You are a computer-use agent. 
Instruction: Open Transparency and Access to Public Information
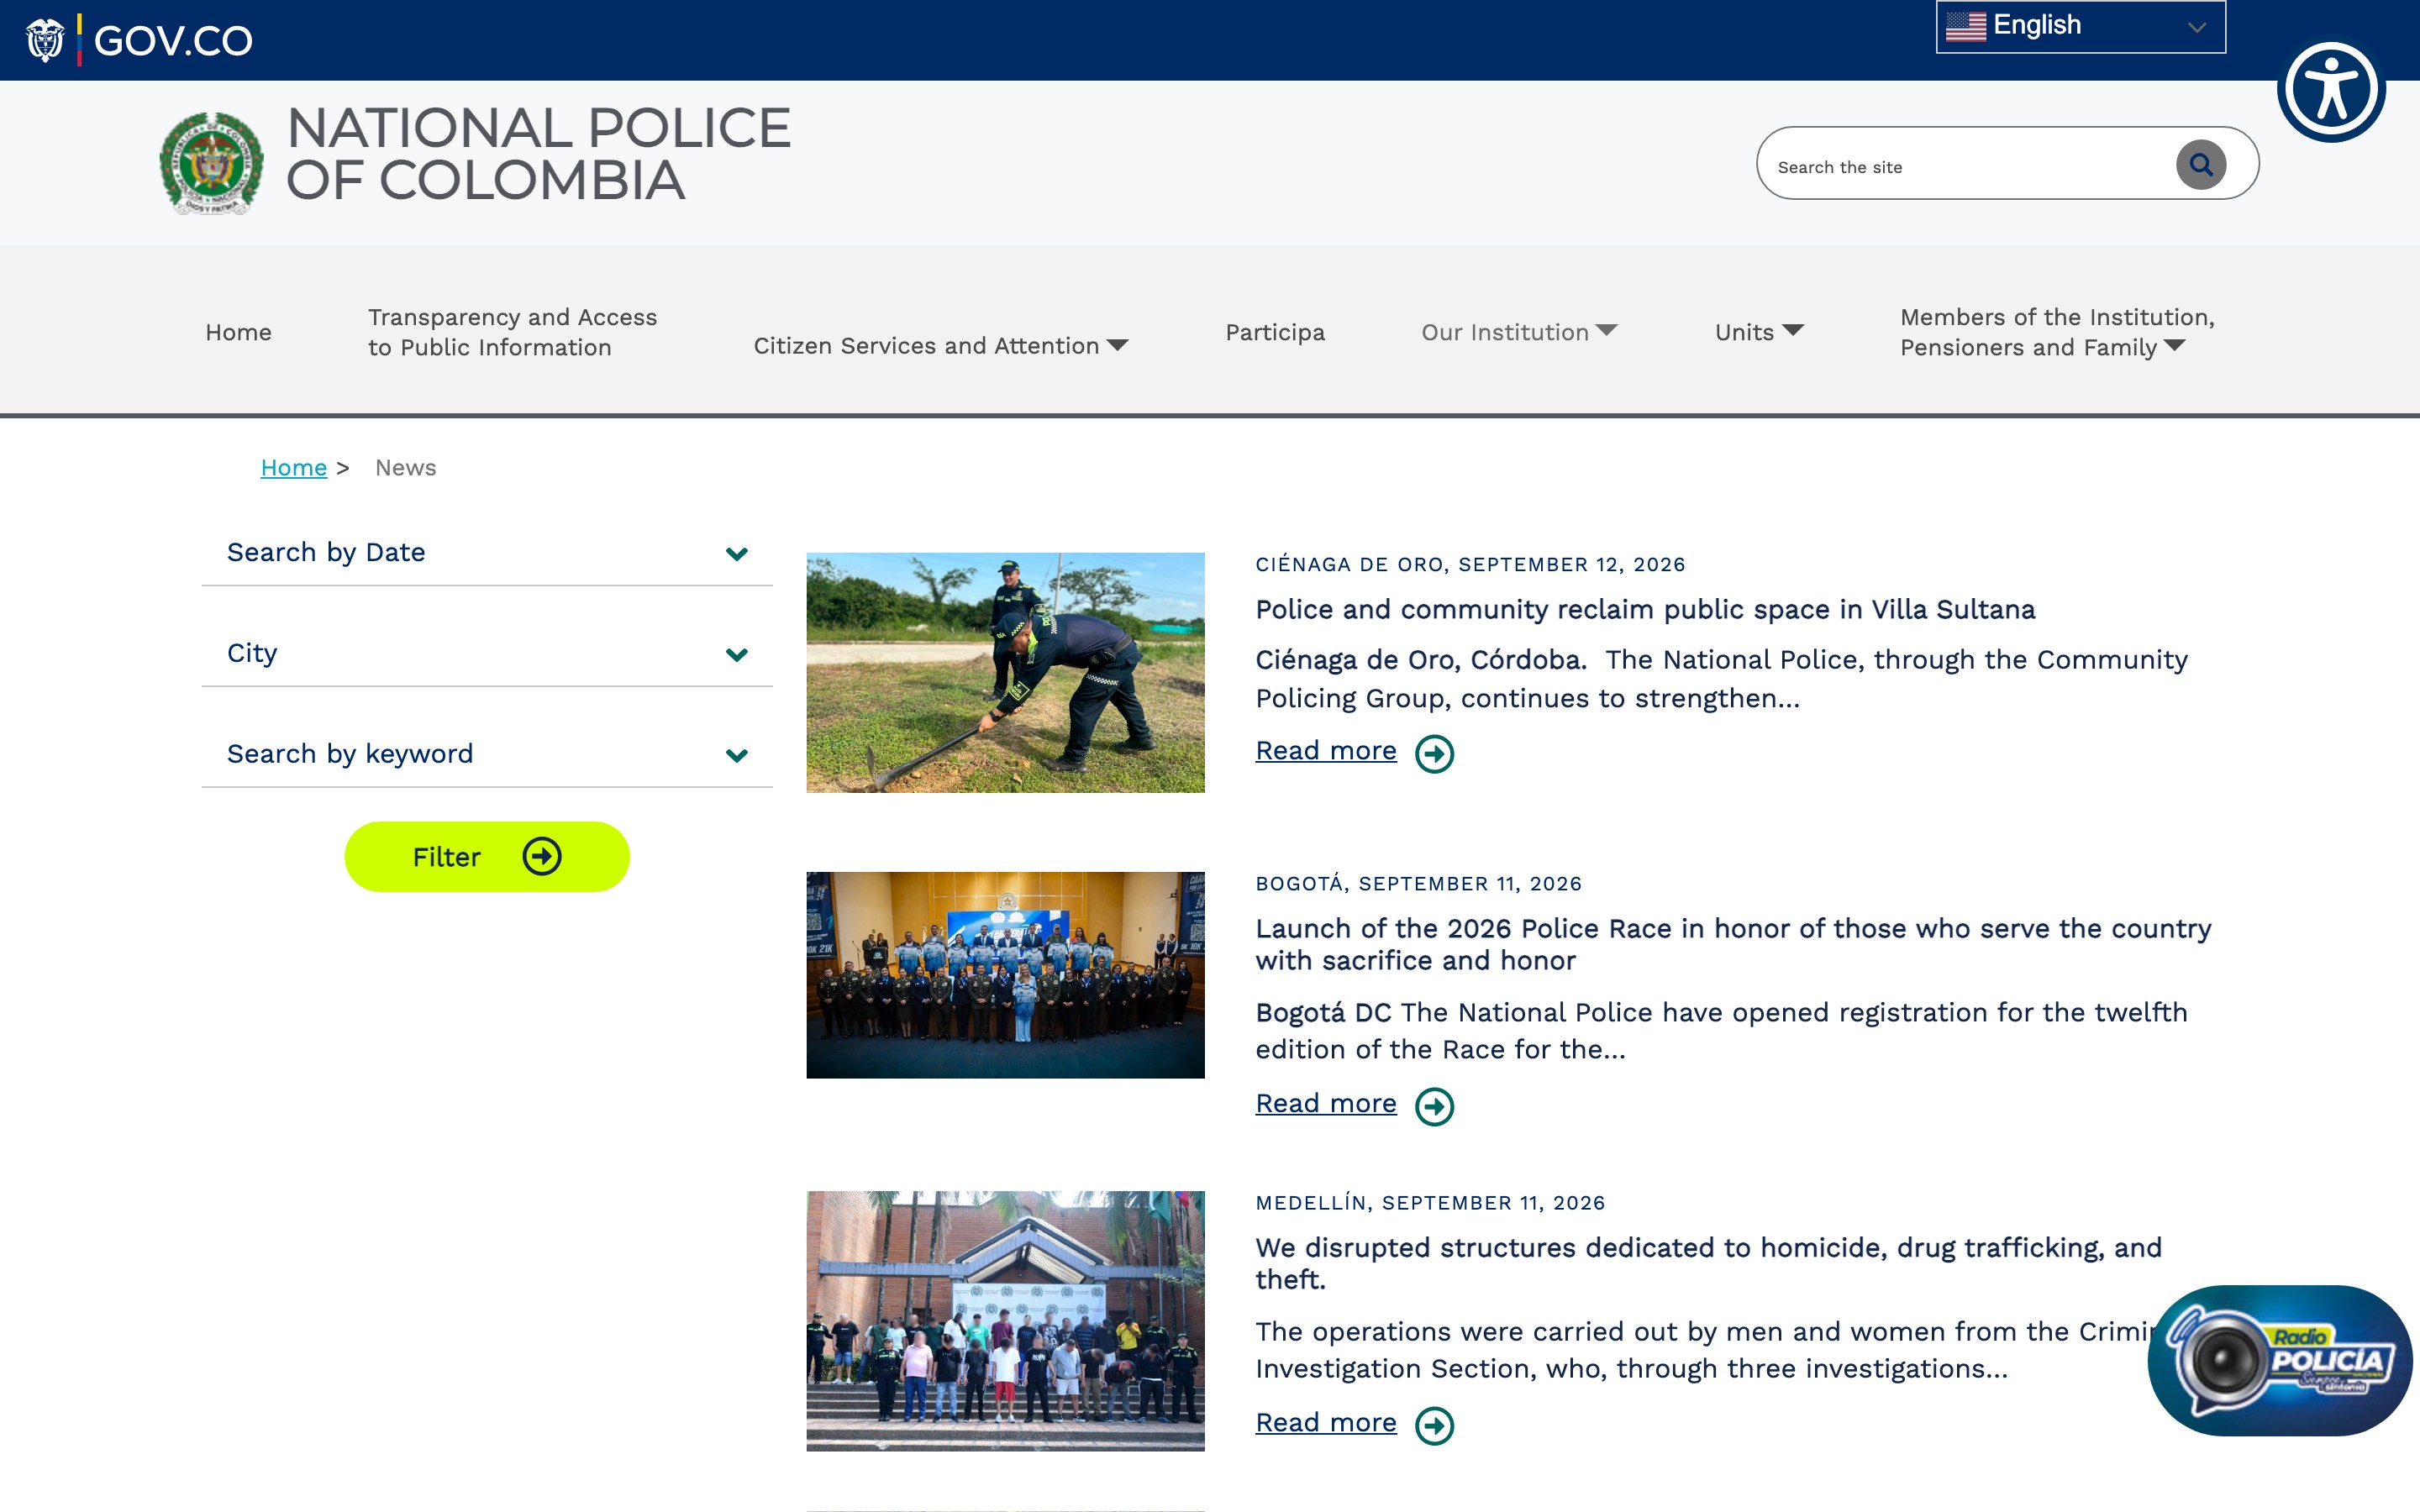pos(512,332)
